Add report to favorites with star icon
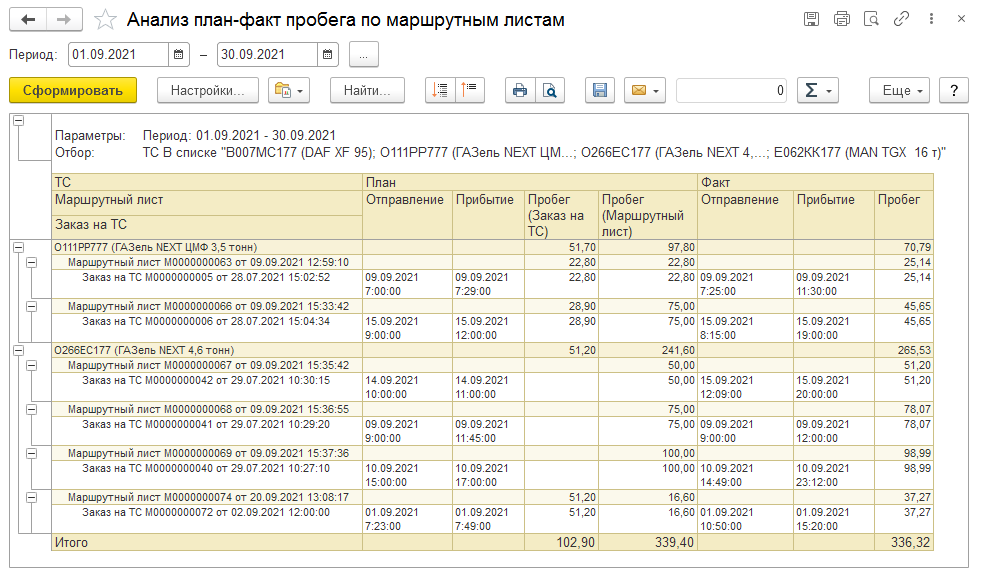The width and height of the screenshot is (988, 577). coord(105,19)
